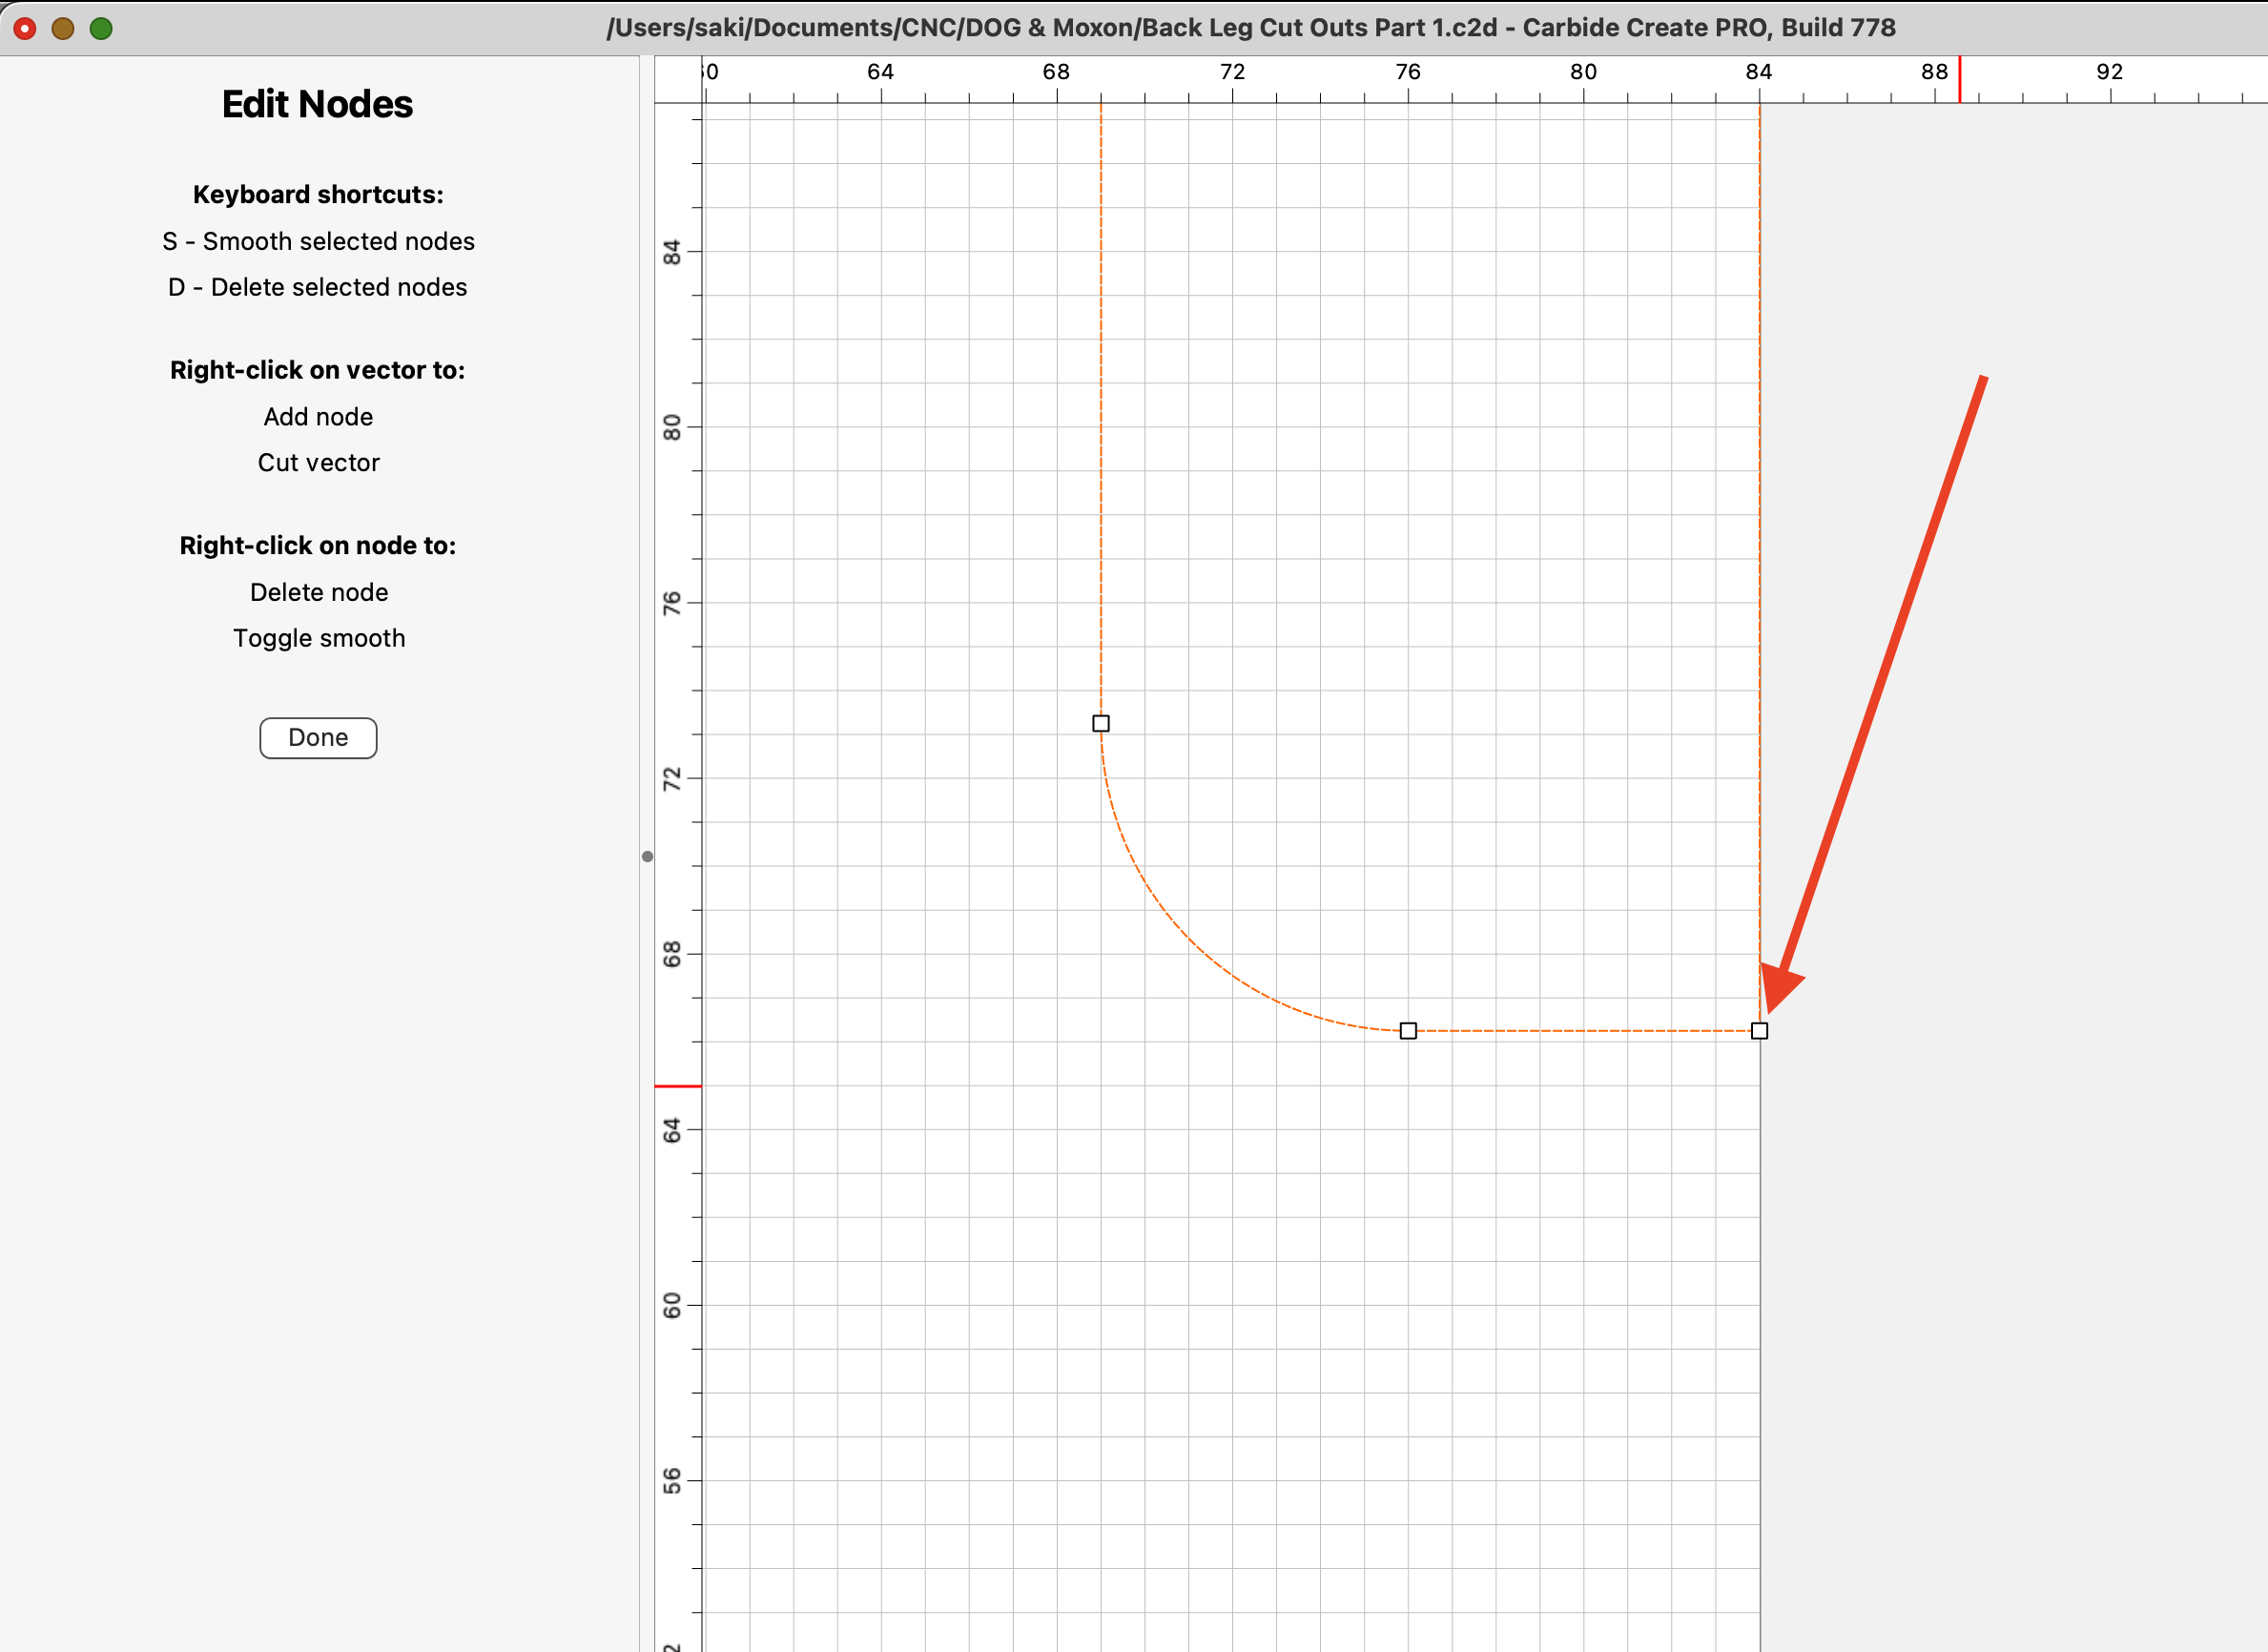
Task: Click the "Add node" text
Action: pyautogui.click(x=318, y=417)
